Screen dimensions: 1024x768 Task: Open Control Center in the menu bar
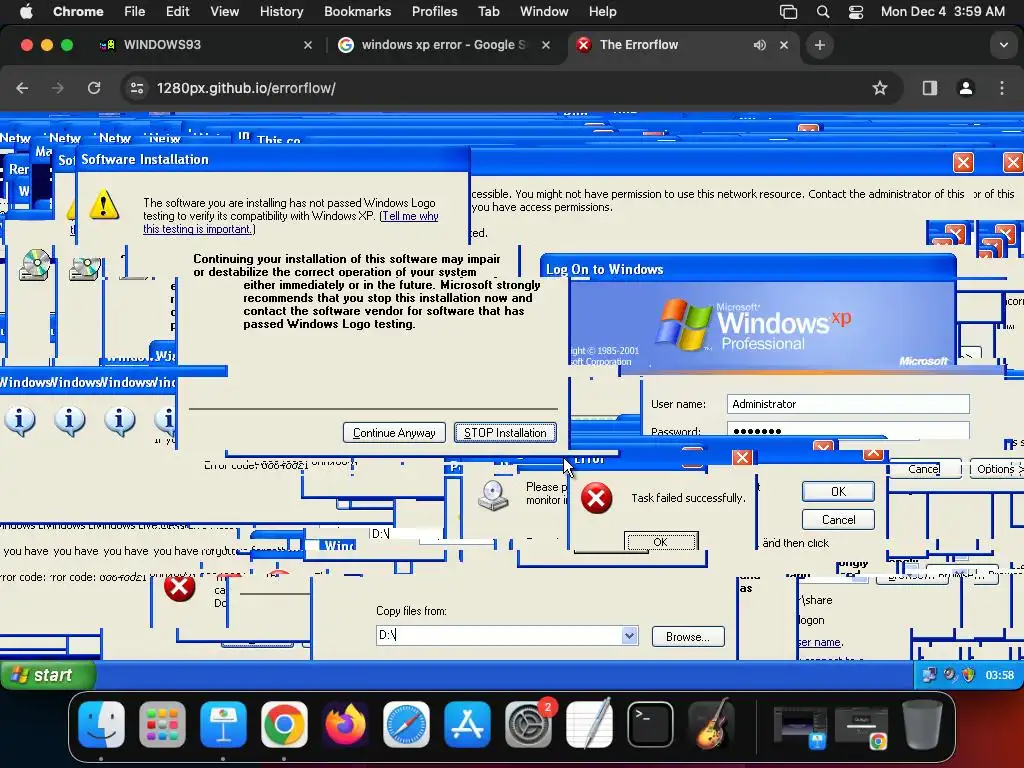856,11
